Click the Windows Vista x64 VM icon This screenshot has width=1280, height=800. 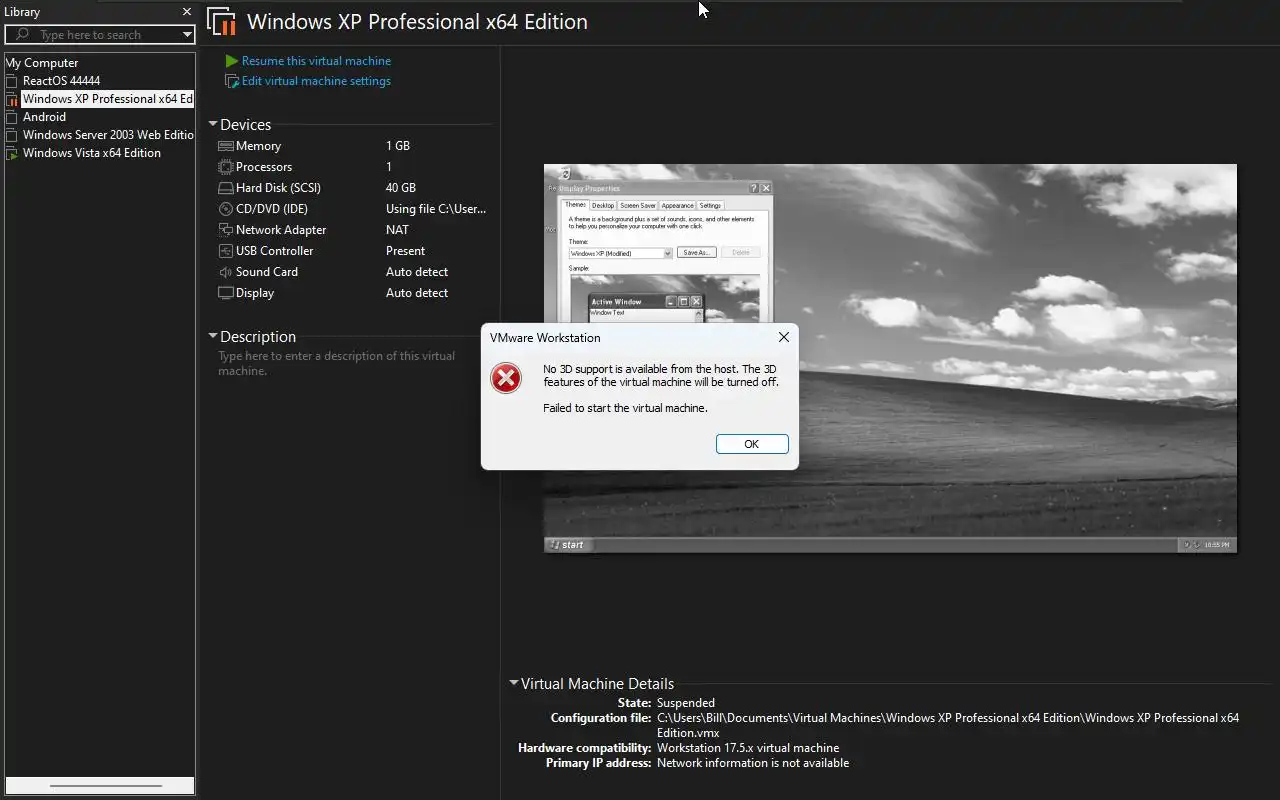point(12,153)
